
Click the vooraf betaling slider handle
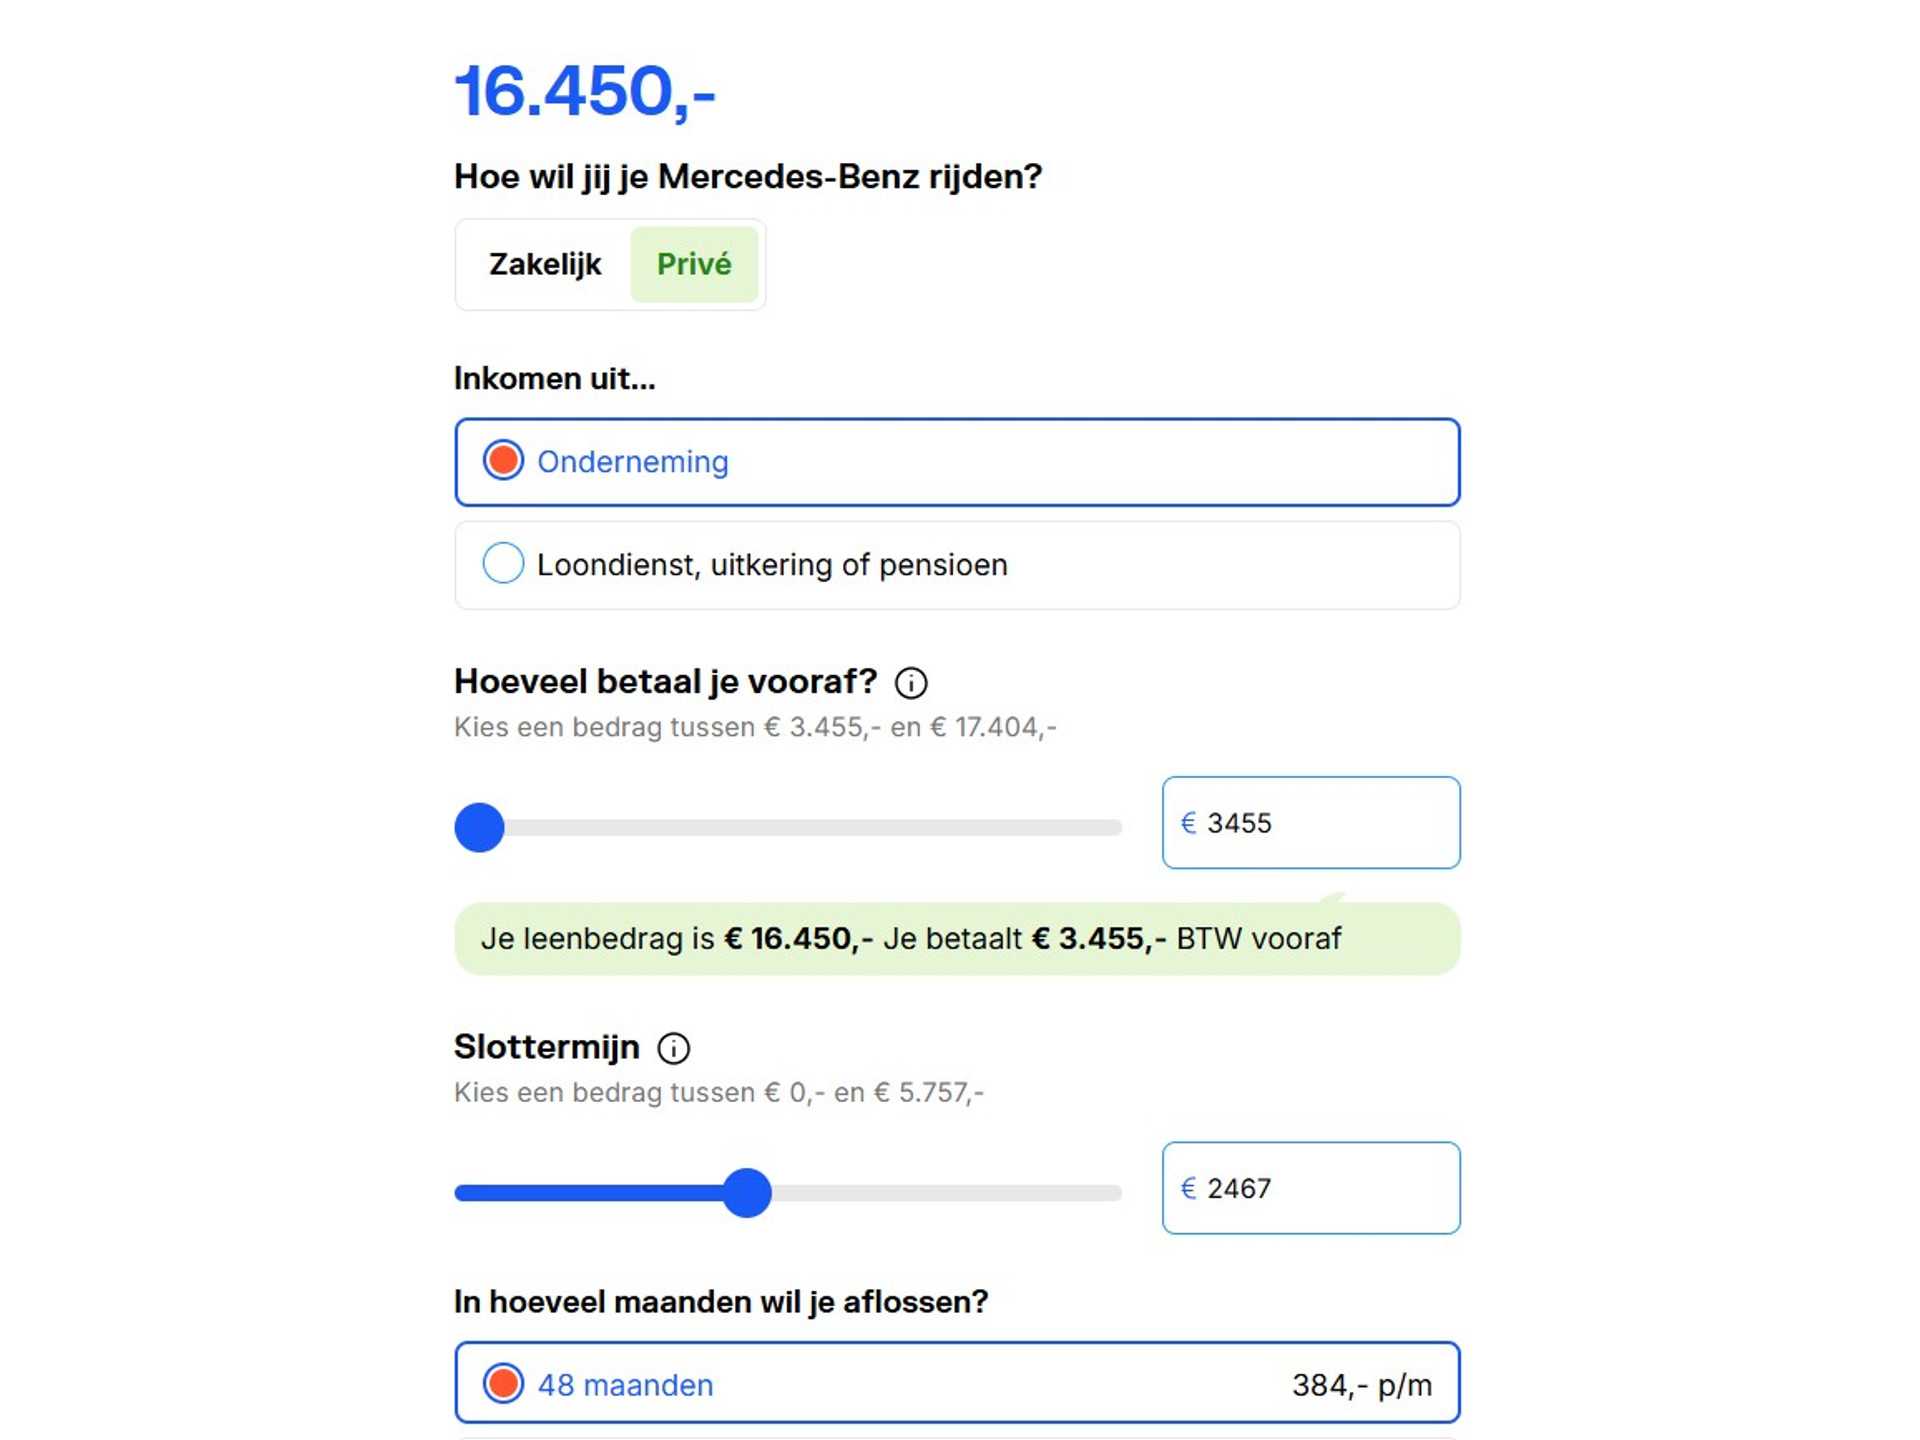coord(479,827)
